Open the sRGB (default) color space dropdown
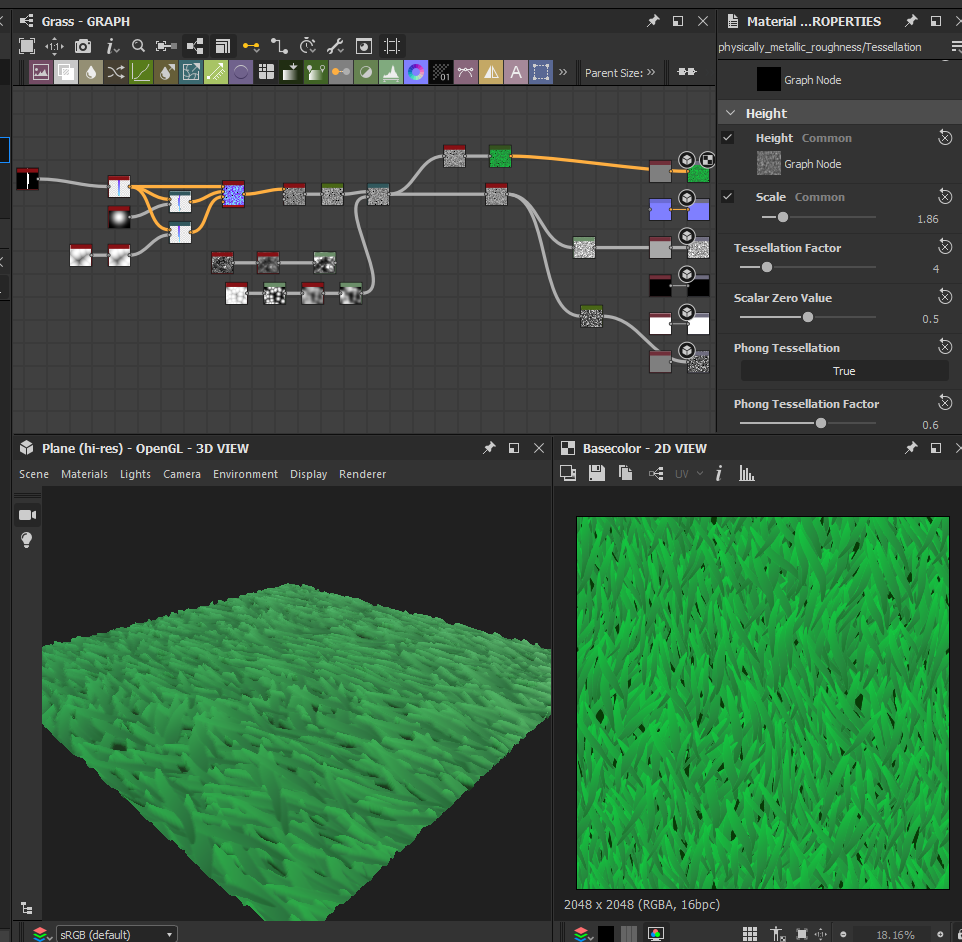 click(x=116, y=934)
